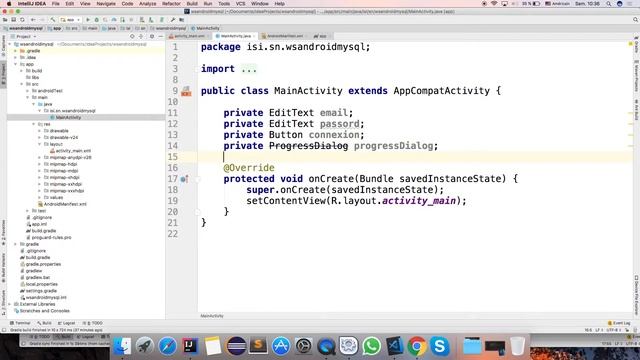Select proguard-rules.pro file
The width and height of the screenshot is (640, 360).
point(51,237)
